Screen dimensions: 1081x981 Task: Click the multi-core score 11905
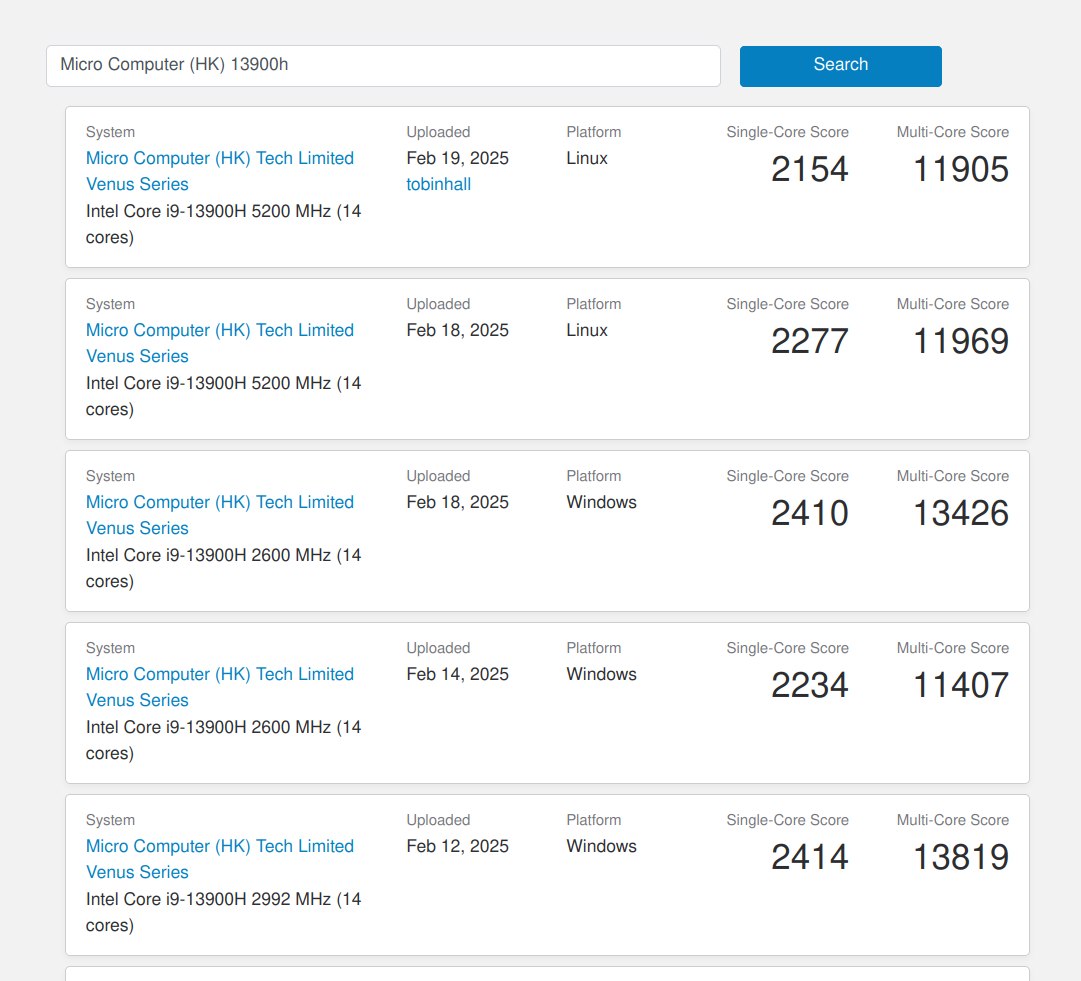[x=960, y=170]
